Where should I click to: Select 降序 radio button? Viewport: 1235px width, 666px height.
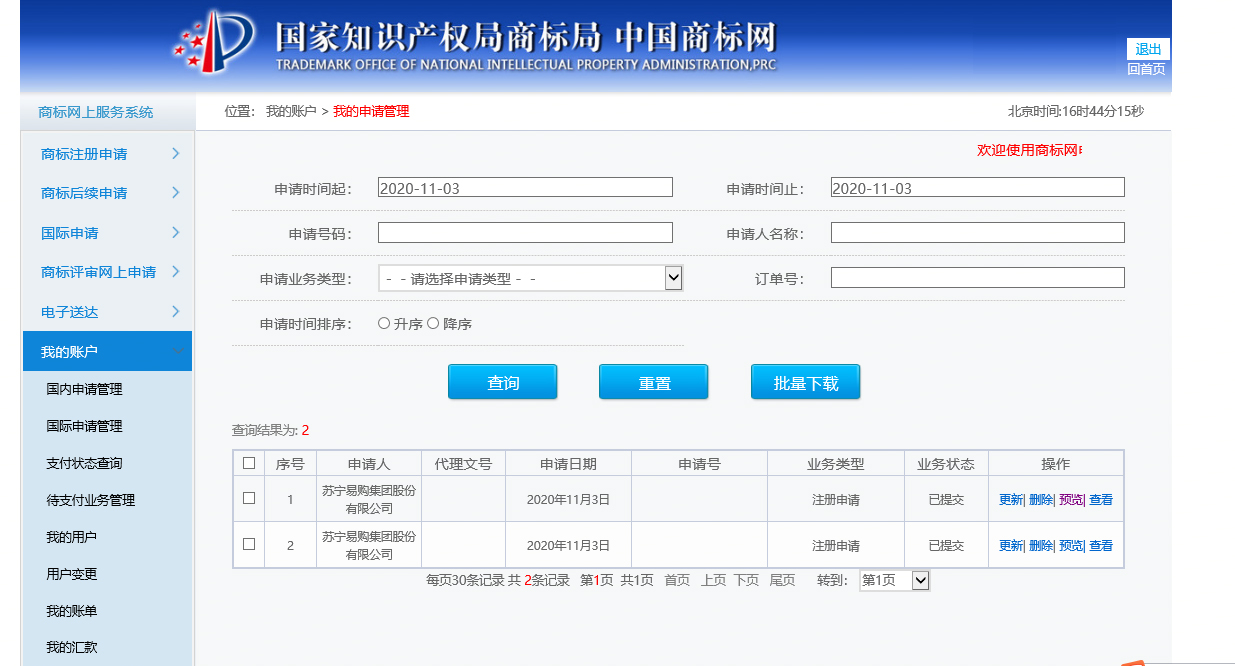pyautogui.click(x=433, y=323)
